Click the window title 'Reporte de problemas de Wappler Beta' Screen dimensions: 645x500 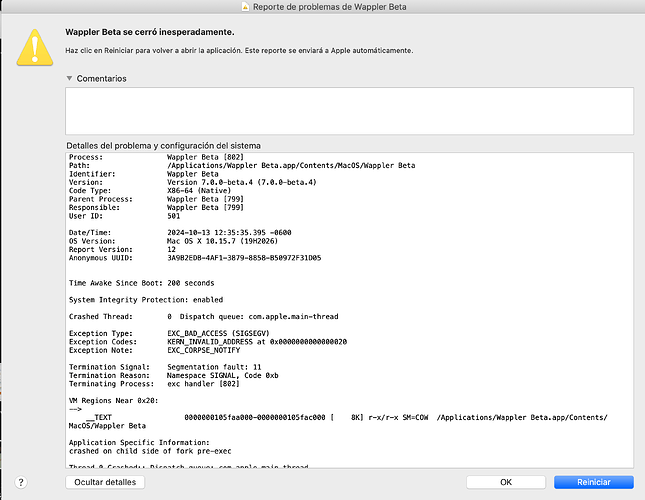click(x=329, y=8)
